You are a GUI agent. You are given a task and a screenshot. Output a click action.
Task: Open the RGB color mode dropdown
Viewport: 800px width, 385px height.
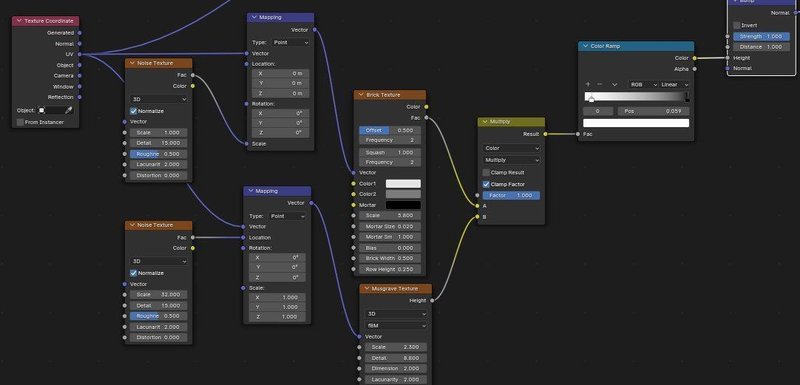coord(643,85)
